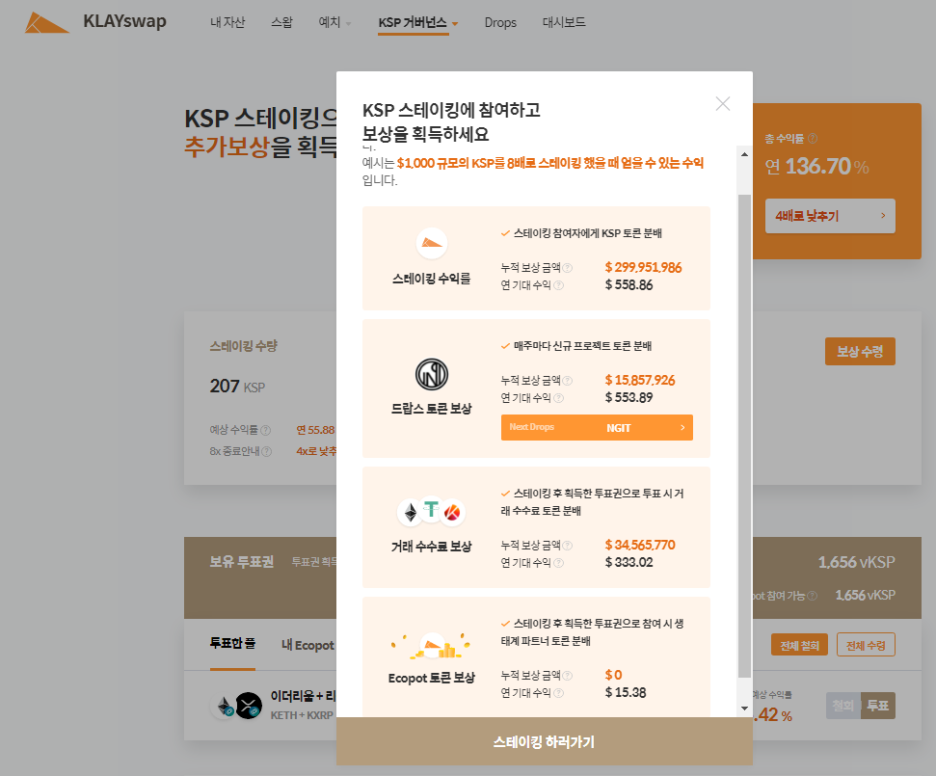This screenshot has height=776, width=936.
Task: Click the 4배로 낮추기 button
Action: coord(830,216)
